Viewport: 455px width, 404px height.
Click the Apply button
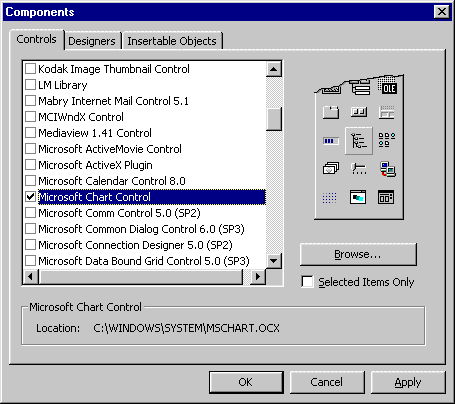click(408, 382)
